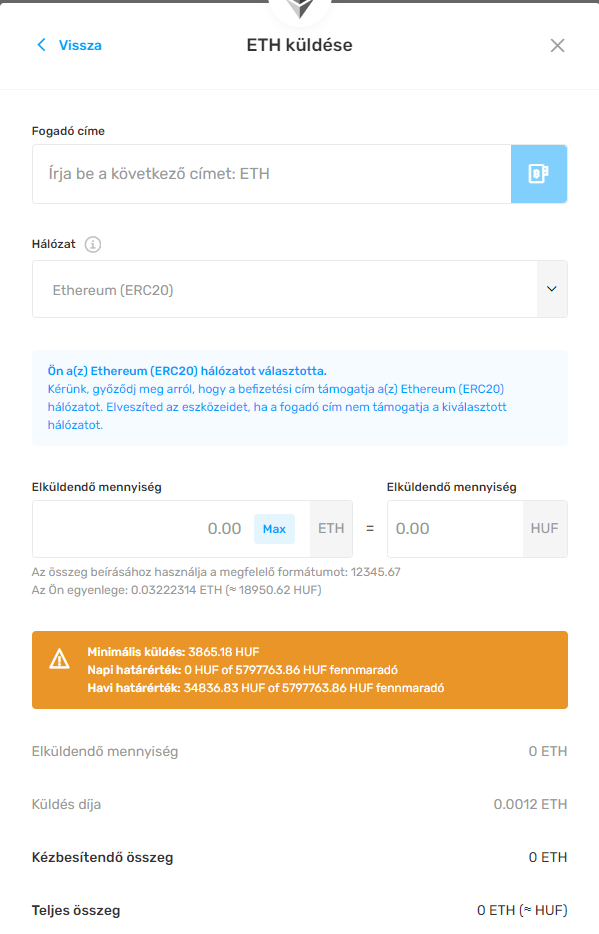Click the orange limits warning banner
The image size is (599, 934).
300,670
